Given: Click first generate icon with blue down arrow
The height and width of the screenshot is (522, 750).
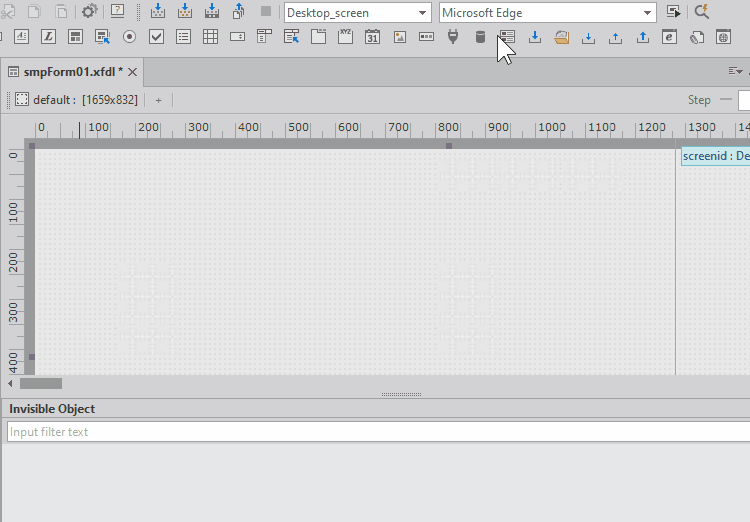Looking at the screenshot, I should point(157,11).
